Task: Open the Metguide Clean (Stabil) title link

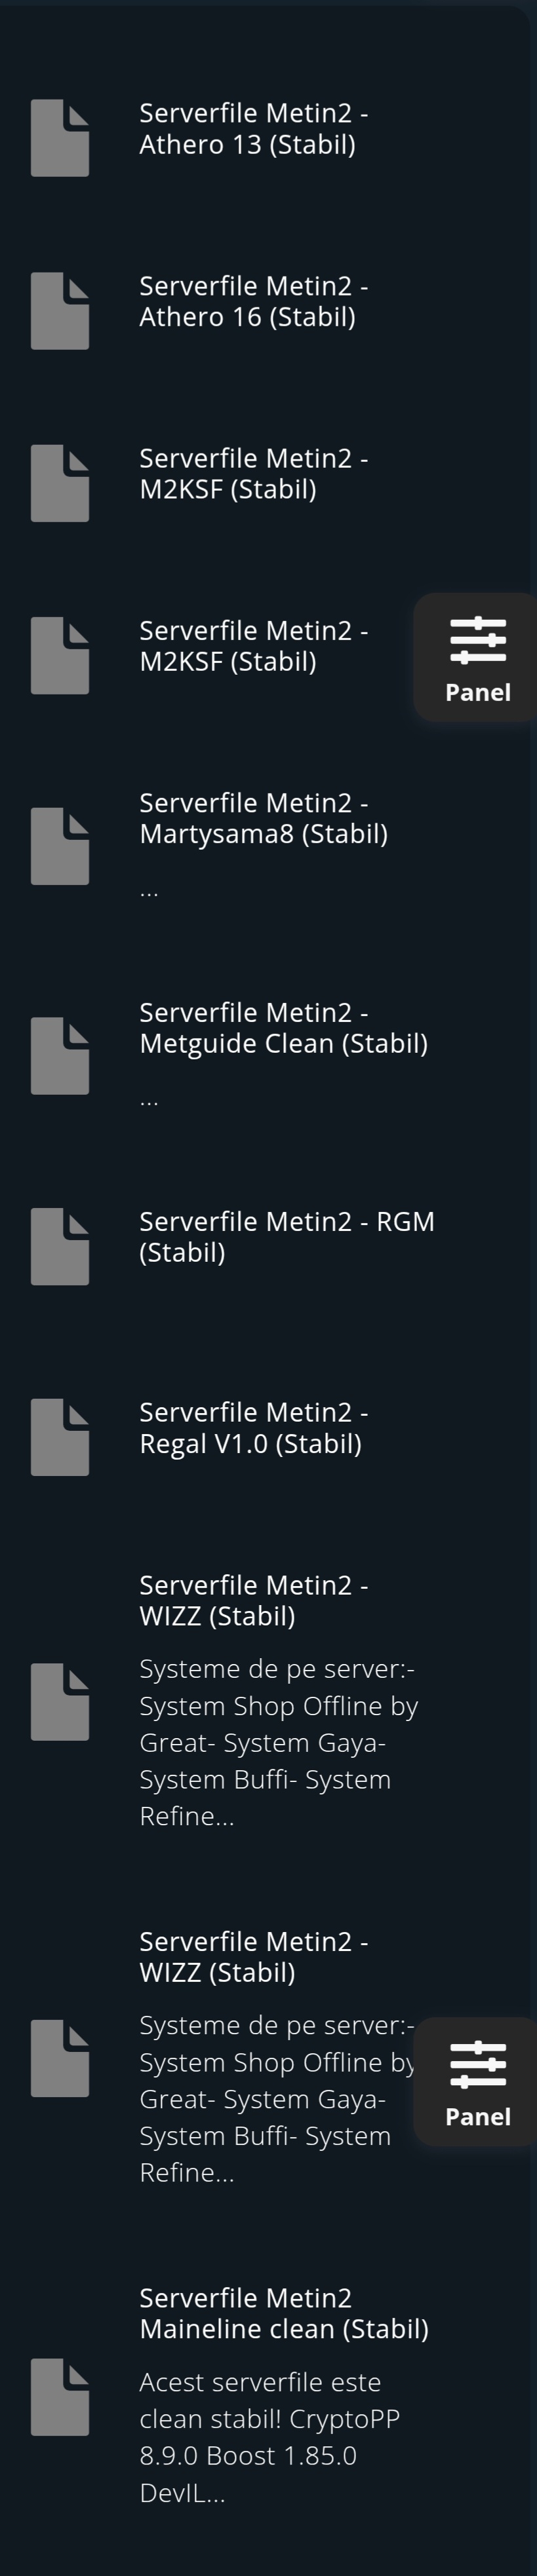Action: pyautogui.click(x=283, y=1028)
